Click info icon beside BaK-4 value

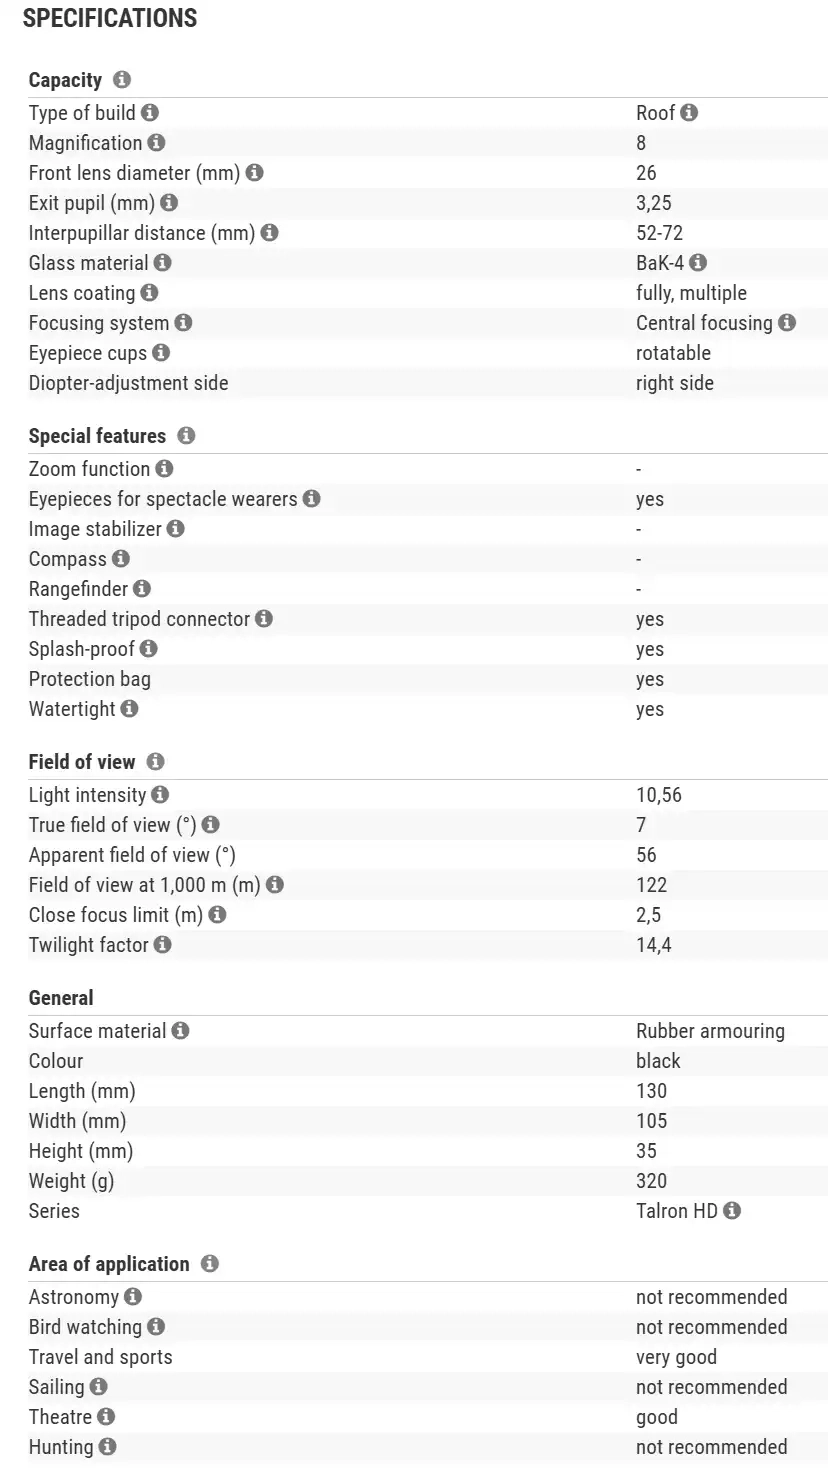[x=698, y=263]
